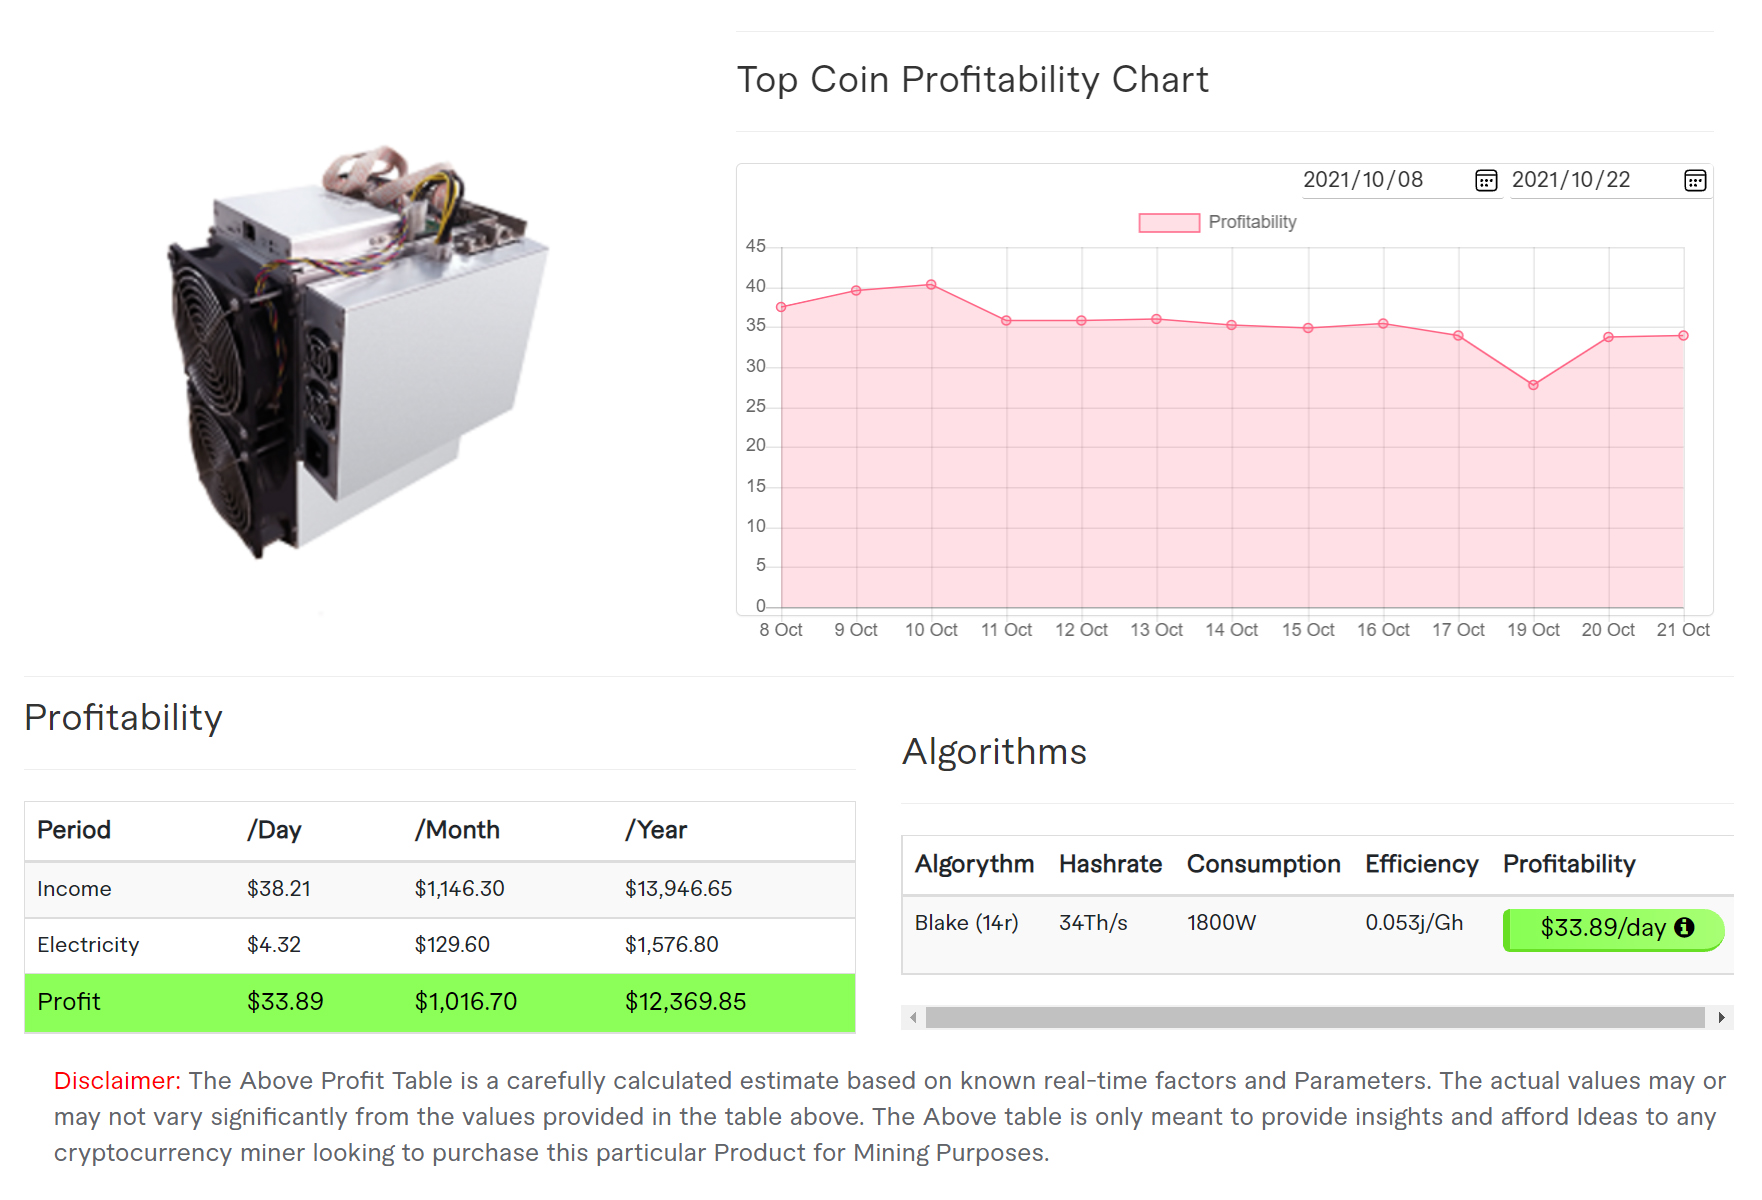
Task: Select the 10 Oct peak data point
Action: coord(931,285)
